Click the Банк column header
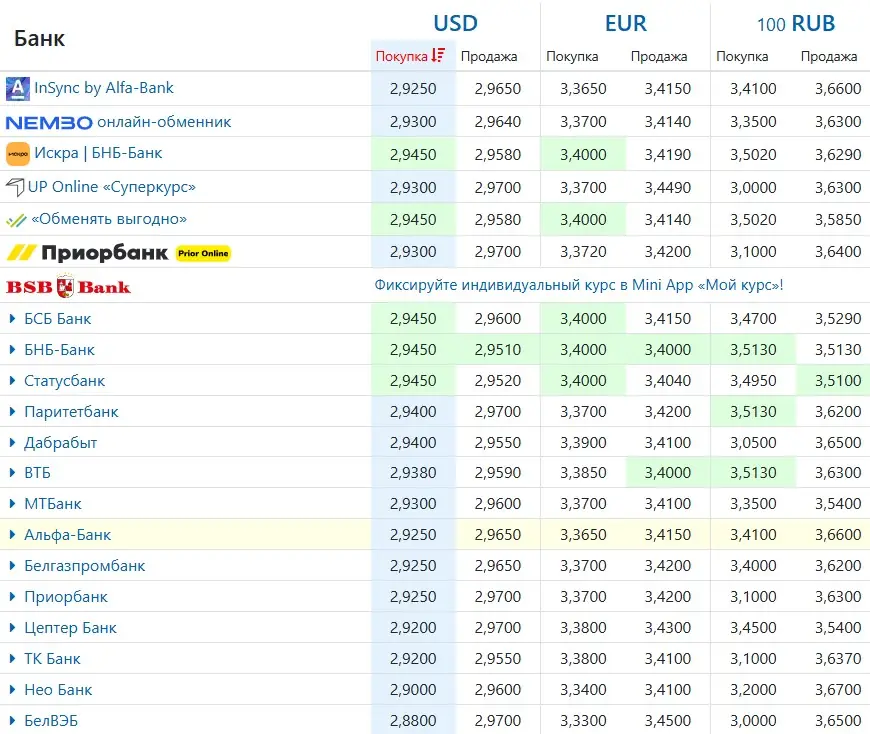 click(x=39, y=38)
